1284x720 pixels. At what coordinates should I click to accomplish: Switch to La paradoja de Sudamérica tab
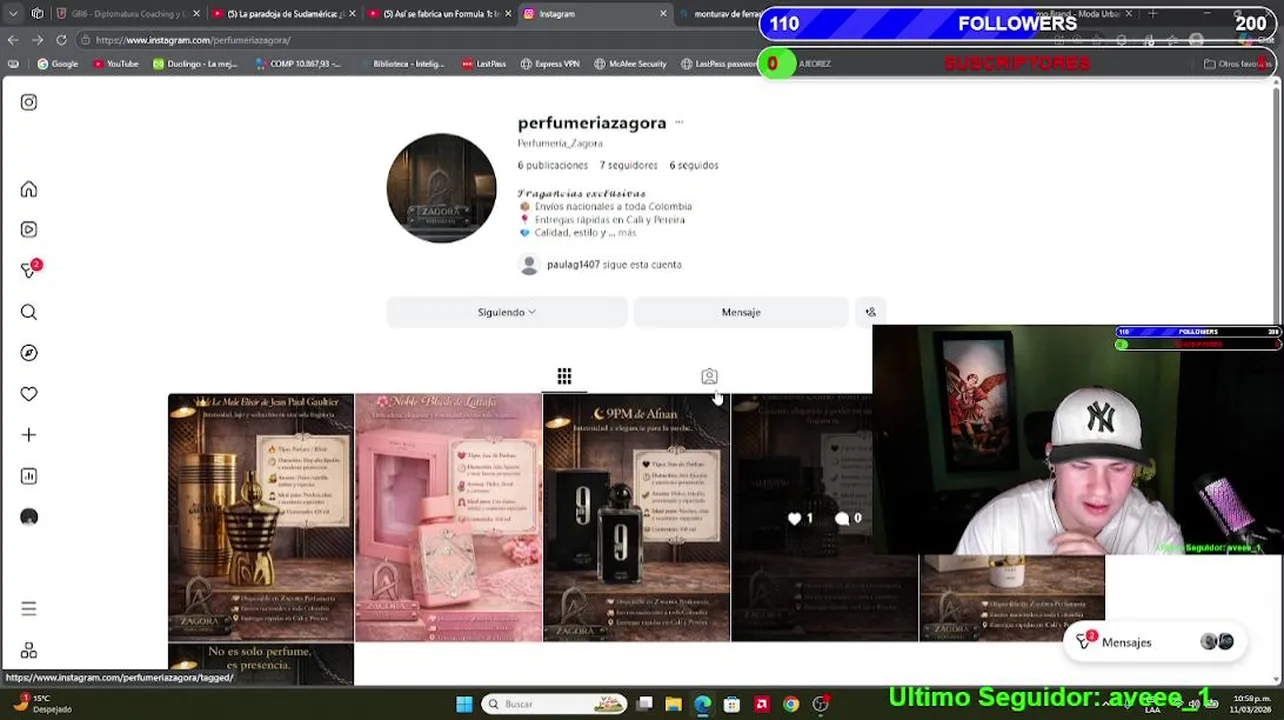pyautogui.click(x=285, y=14)
